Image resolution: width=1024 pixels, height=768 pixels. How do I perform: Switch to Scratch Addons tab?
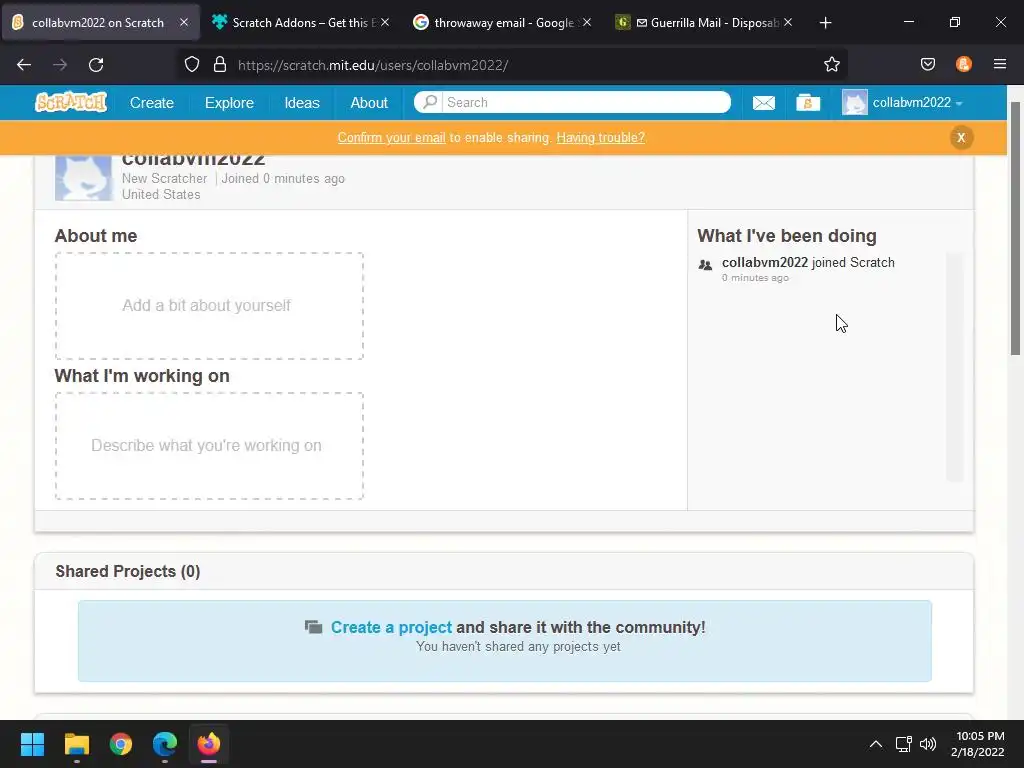tap(300, 23)
